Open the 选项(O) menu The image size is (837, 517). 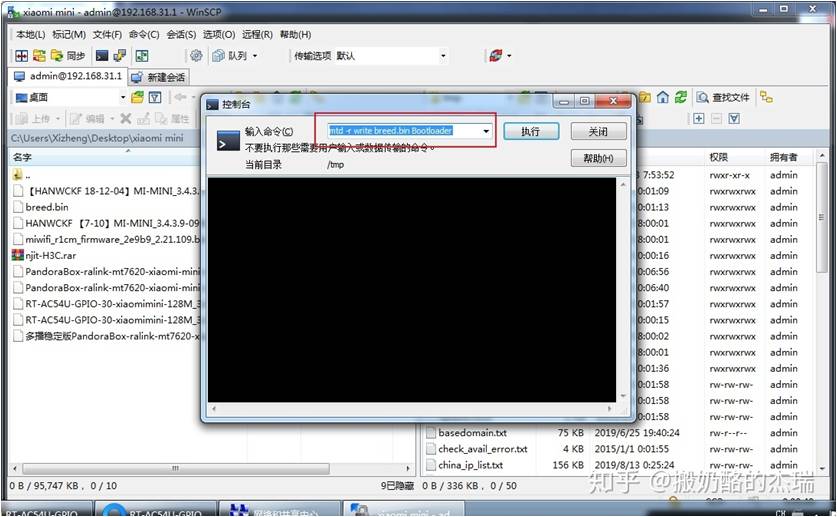[219, 35]
